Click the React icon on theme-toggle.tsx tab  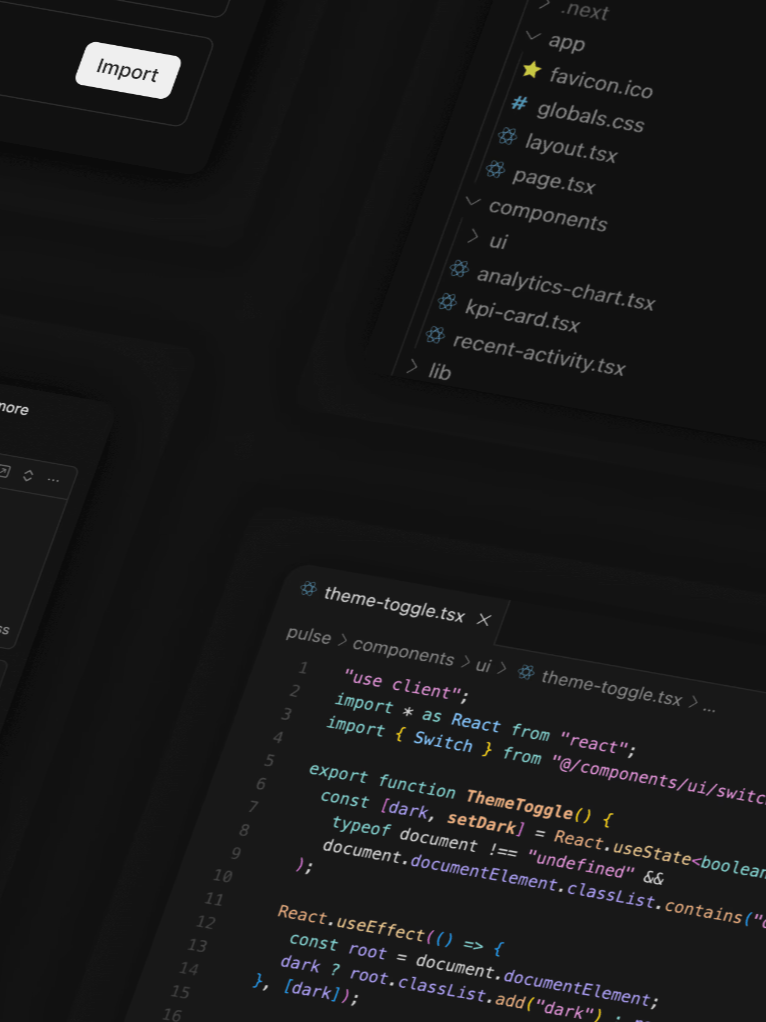308,589
